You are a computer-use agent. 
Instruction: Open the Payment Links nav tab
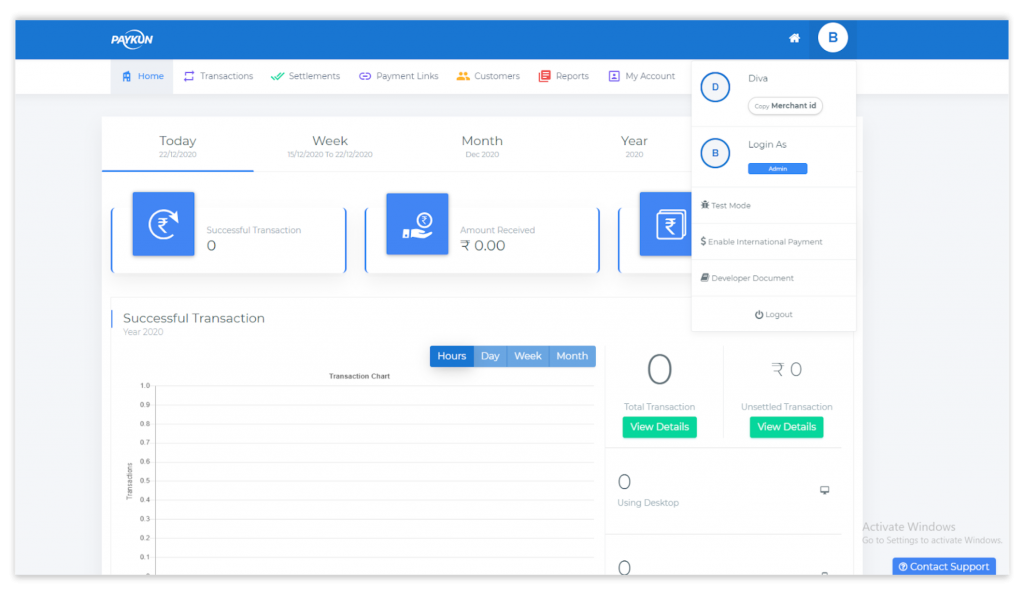pos(398,76)
